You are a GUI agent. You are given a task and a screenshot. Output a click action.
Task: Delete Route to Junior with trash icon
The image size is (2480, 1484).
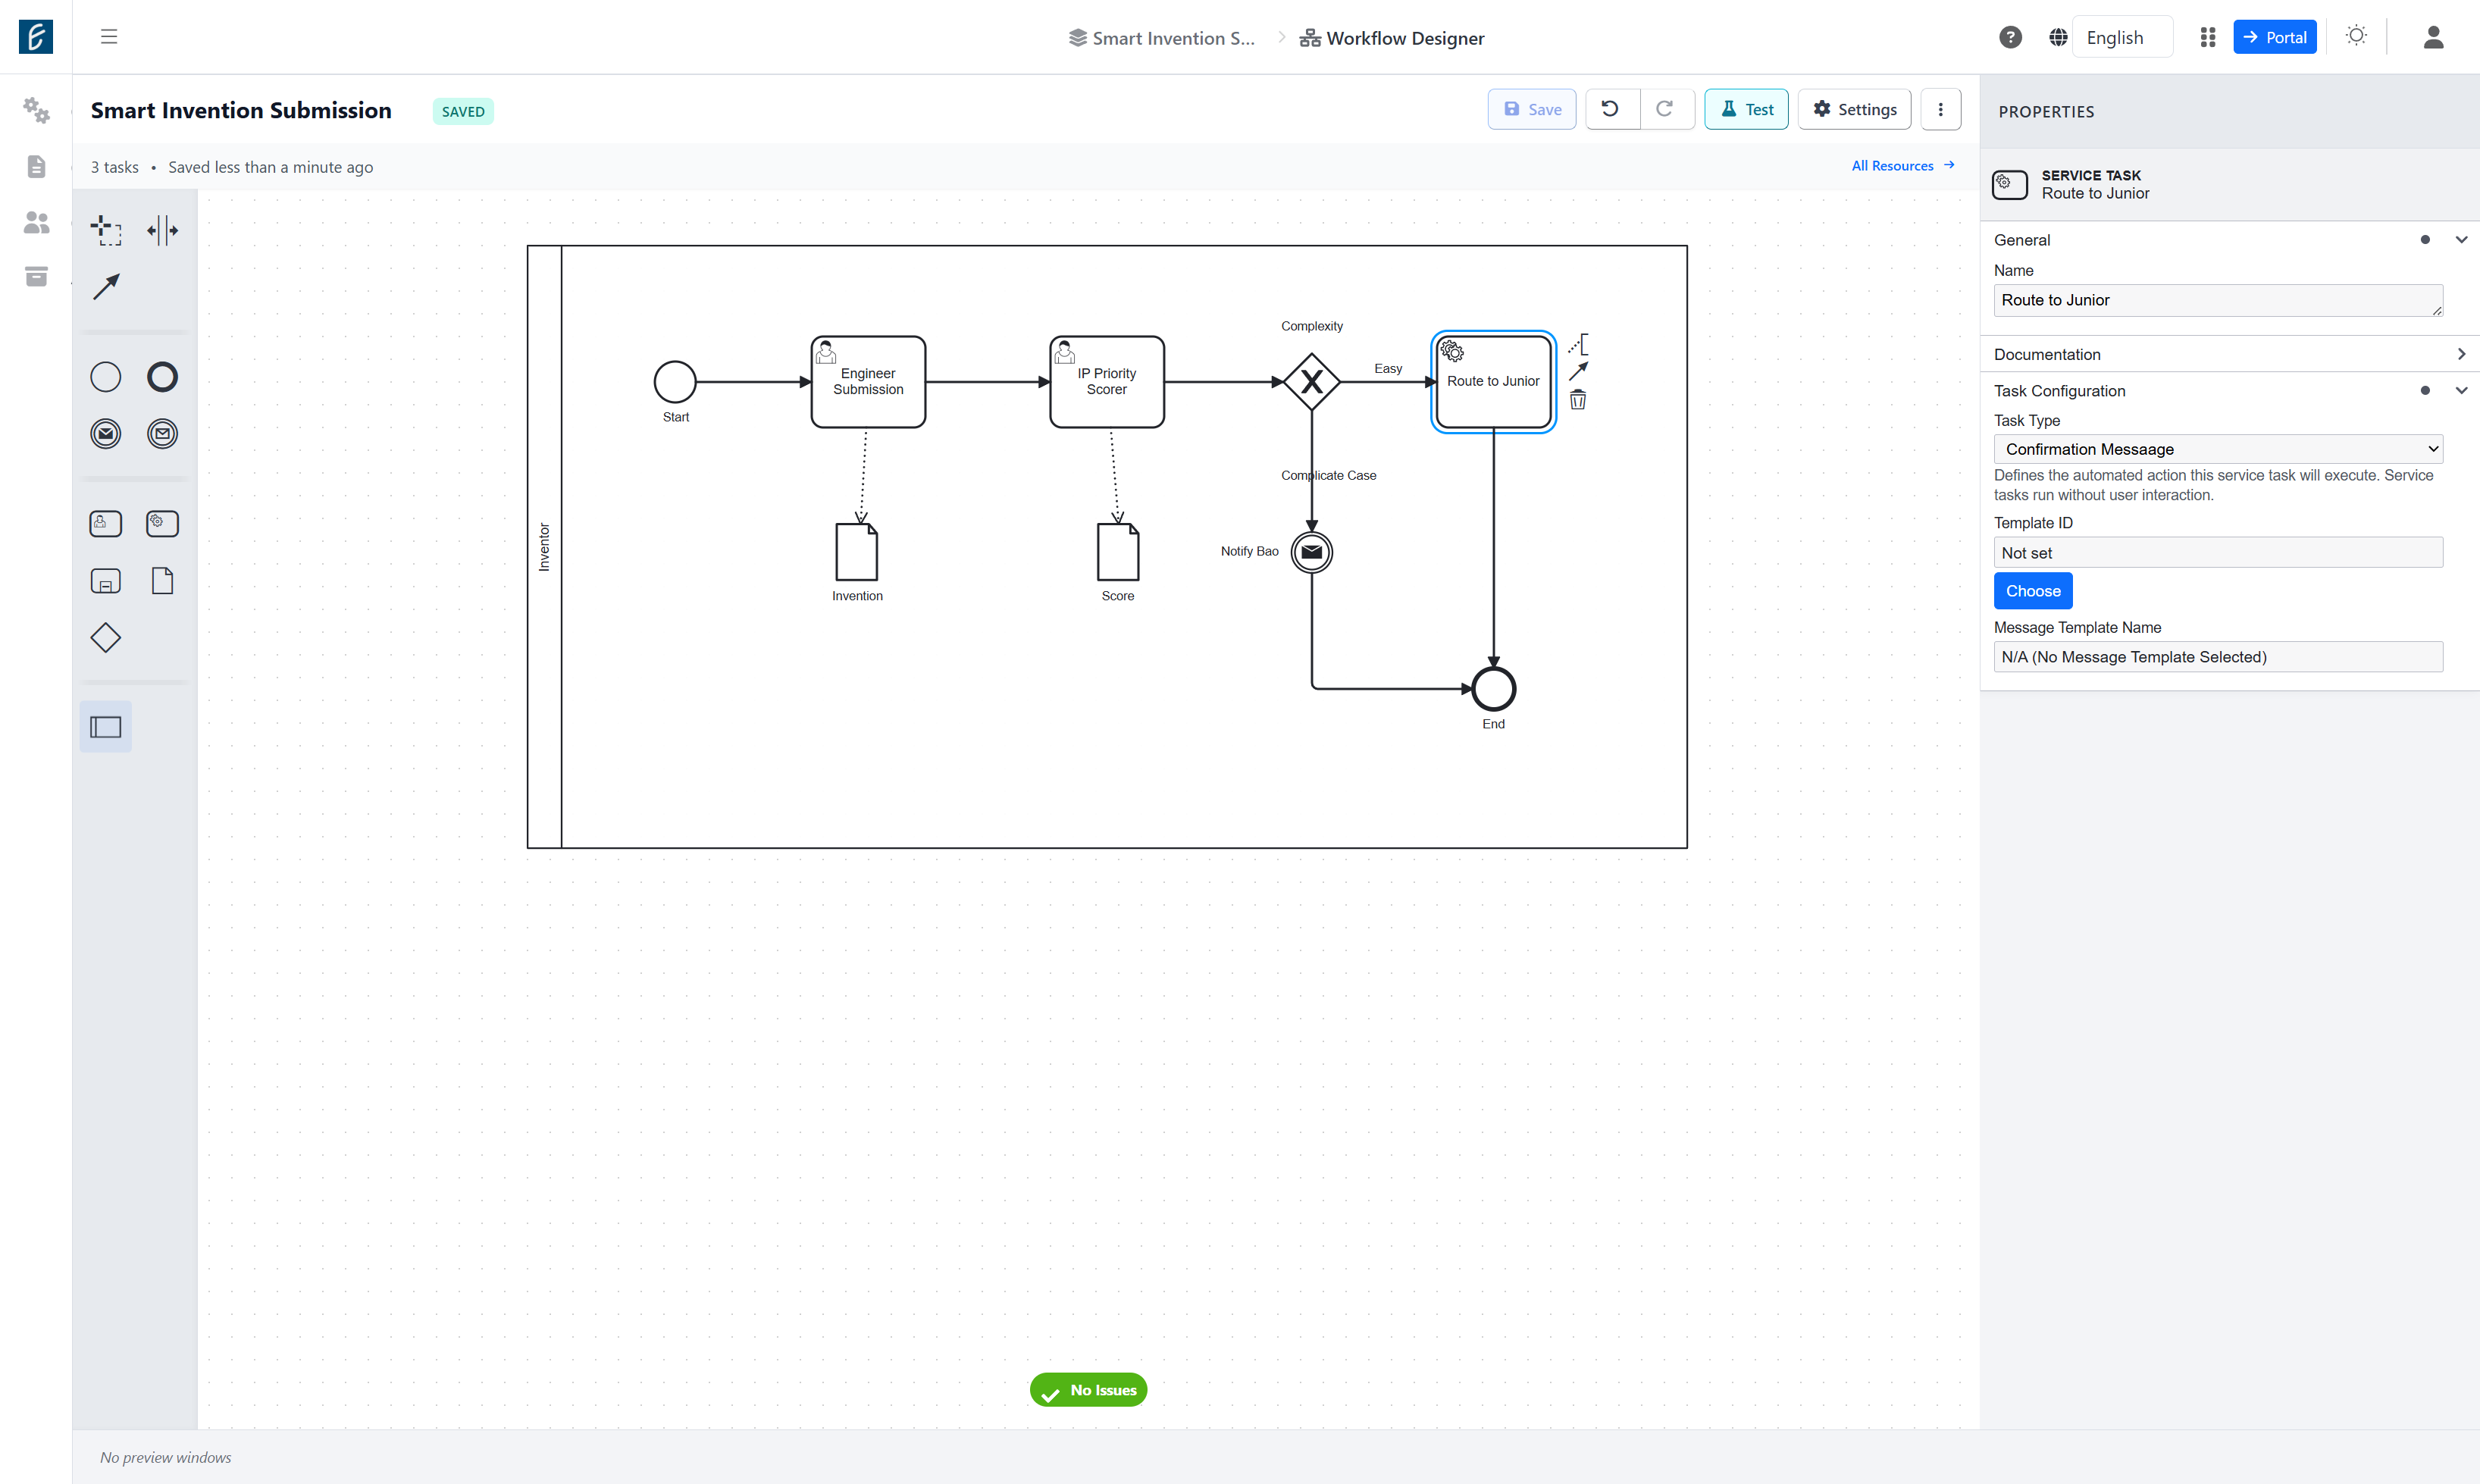(1578, 400)
